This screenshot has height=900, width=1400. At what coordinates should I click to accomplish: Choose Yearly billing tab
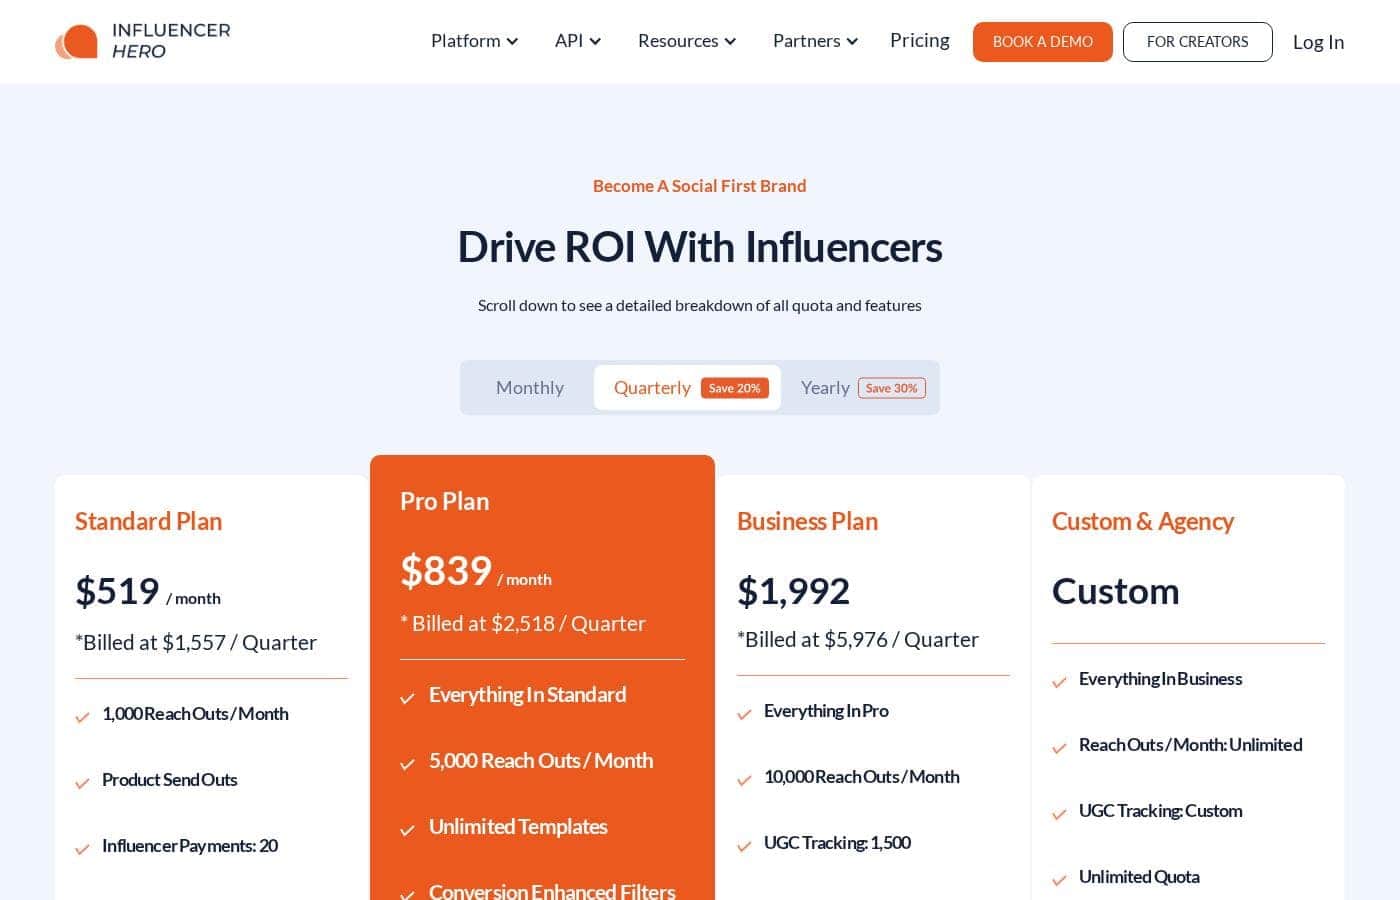pyautogui.click(x=863, y=387)
